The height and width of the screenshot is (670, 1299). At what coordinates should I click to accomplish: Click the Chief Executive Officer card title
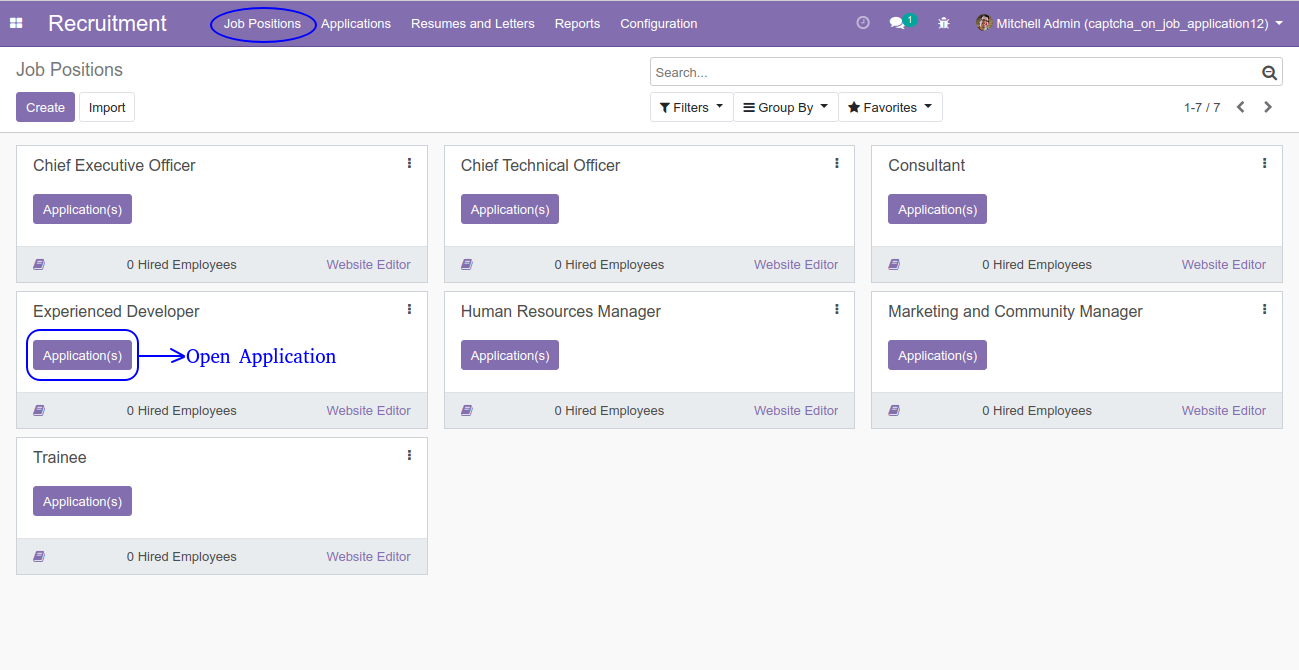(x=114, y=166)
